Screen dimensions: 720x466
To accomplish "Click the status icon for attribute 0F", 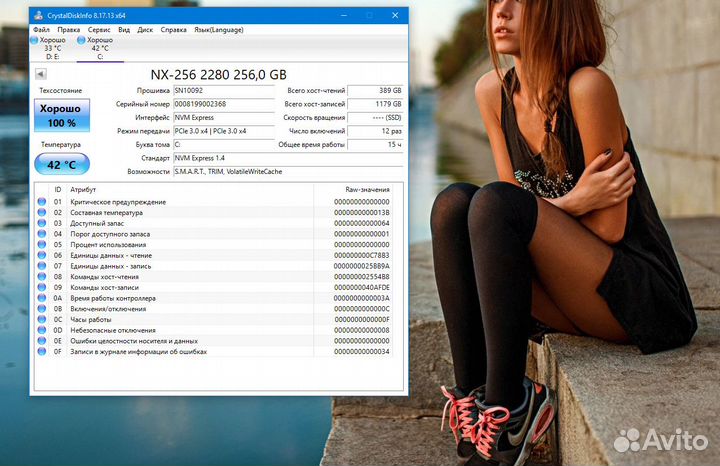I will coord(42,351).
